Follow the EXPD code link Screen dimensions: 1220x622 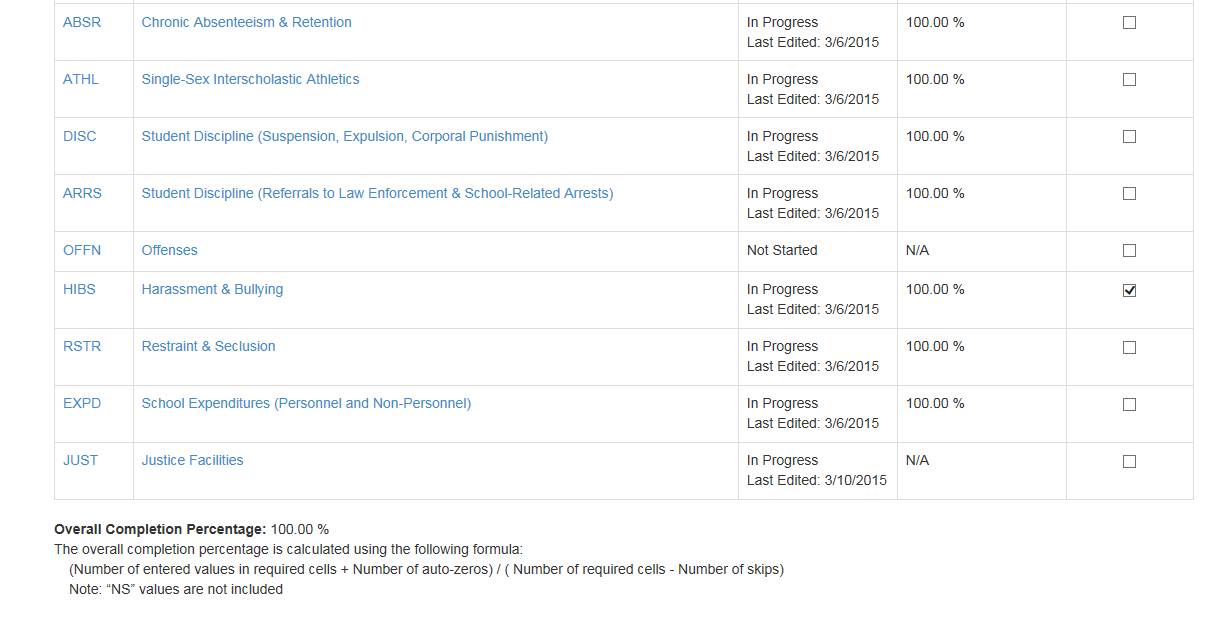82,403
